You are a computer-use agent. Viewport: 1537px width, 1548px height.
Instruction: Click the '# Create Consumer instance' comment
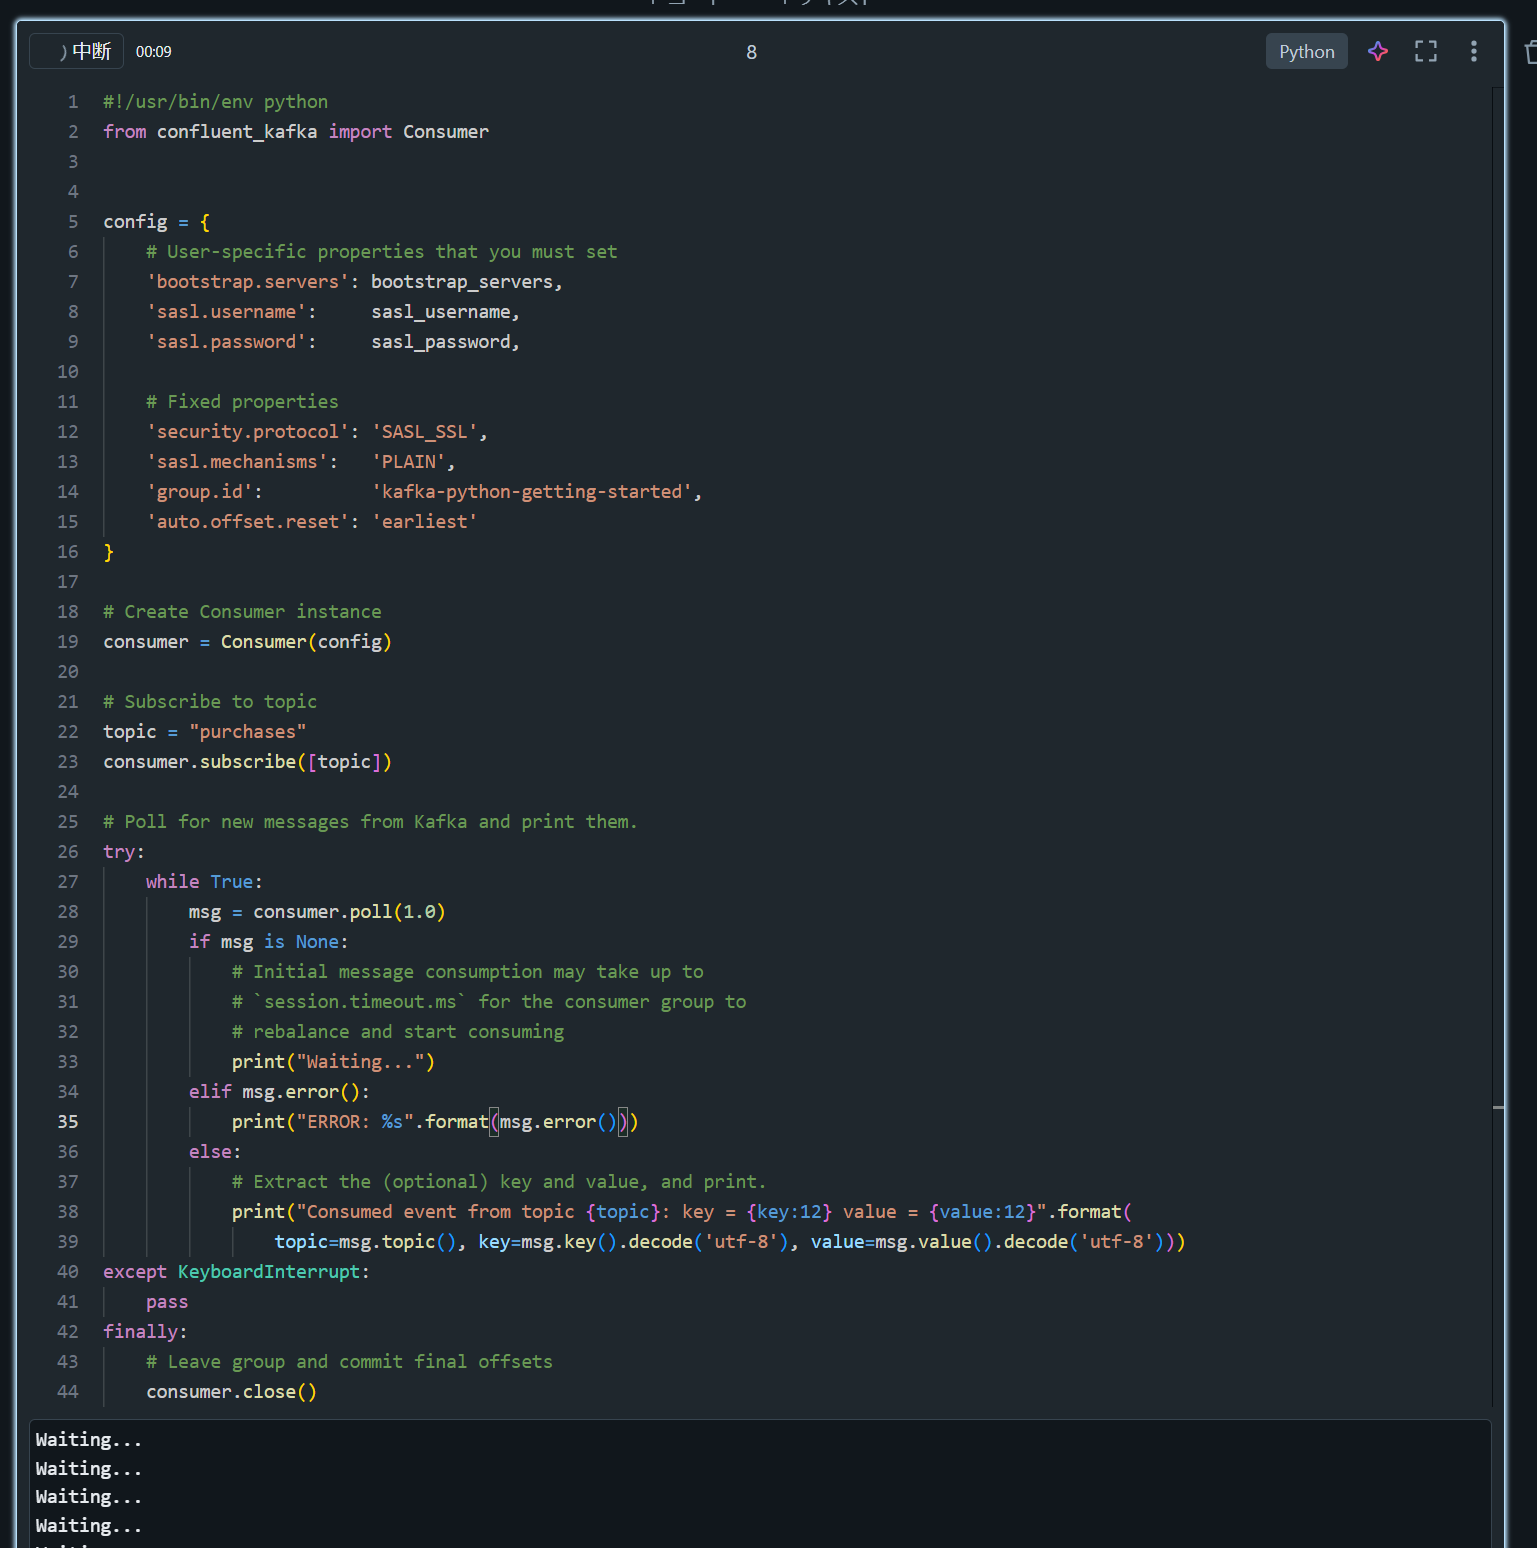point(242,612)
